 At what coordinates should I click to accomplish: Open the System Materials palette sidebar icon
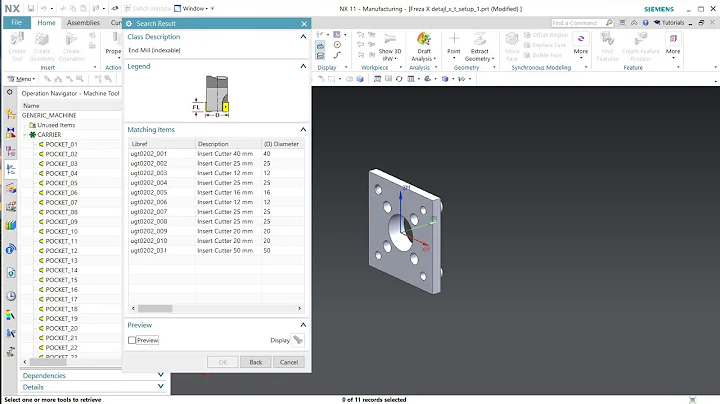tap(11, 315)
